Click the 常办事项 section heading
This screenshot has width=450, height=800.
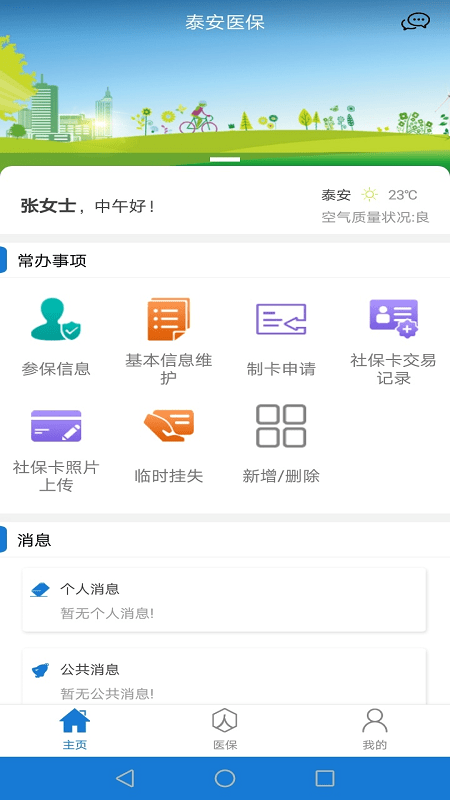coord(52,260)
